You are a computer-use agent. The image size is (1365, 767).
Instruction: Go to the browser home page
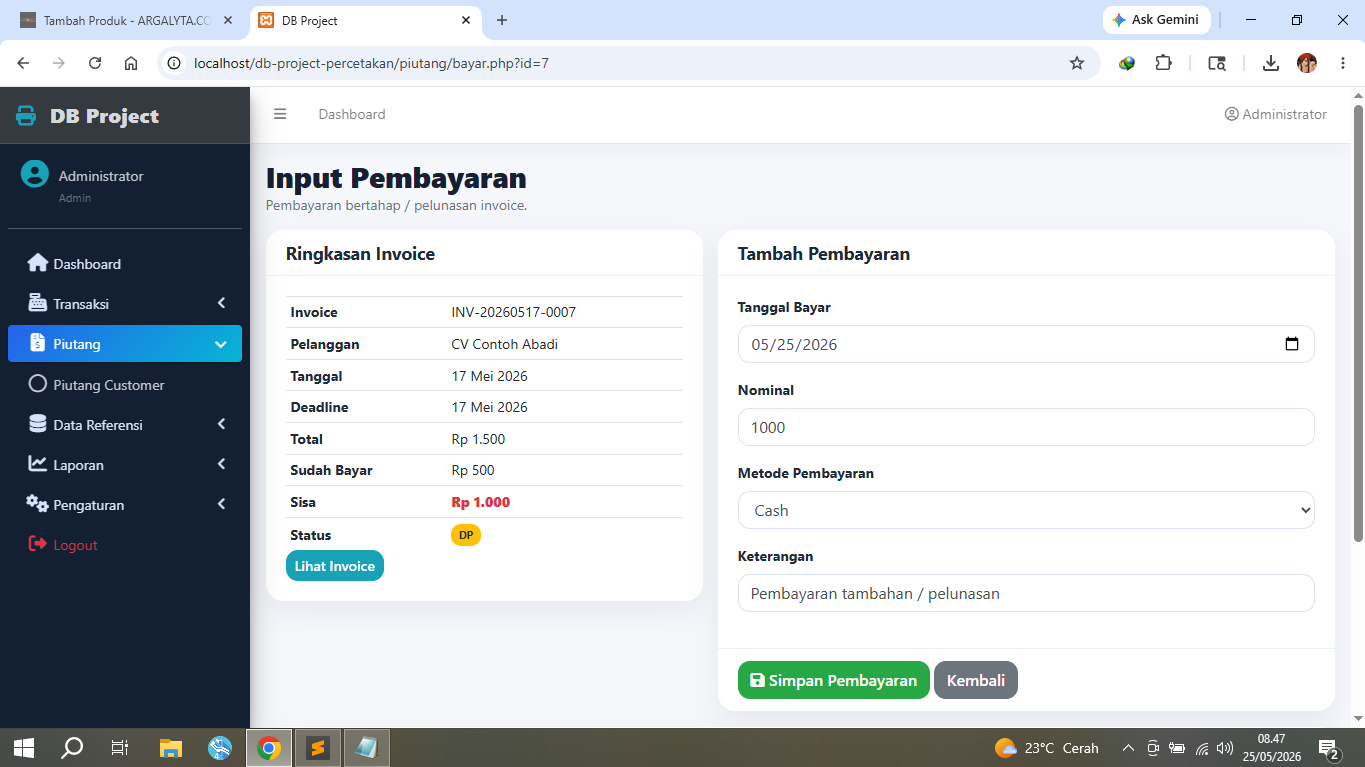[x=131, y=63]
